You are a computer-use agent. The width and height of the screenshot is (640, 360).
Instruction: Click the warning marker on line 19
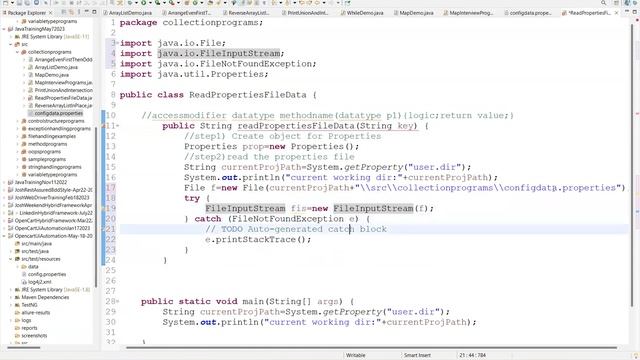coord(103,209)
